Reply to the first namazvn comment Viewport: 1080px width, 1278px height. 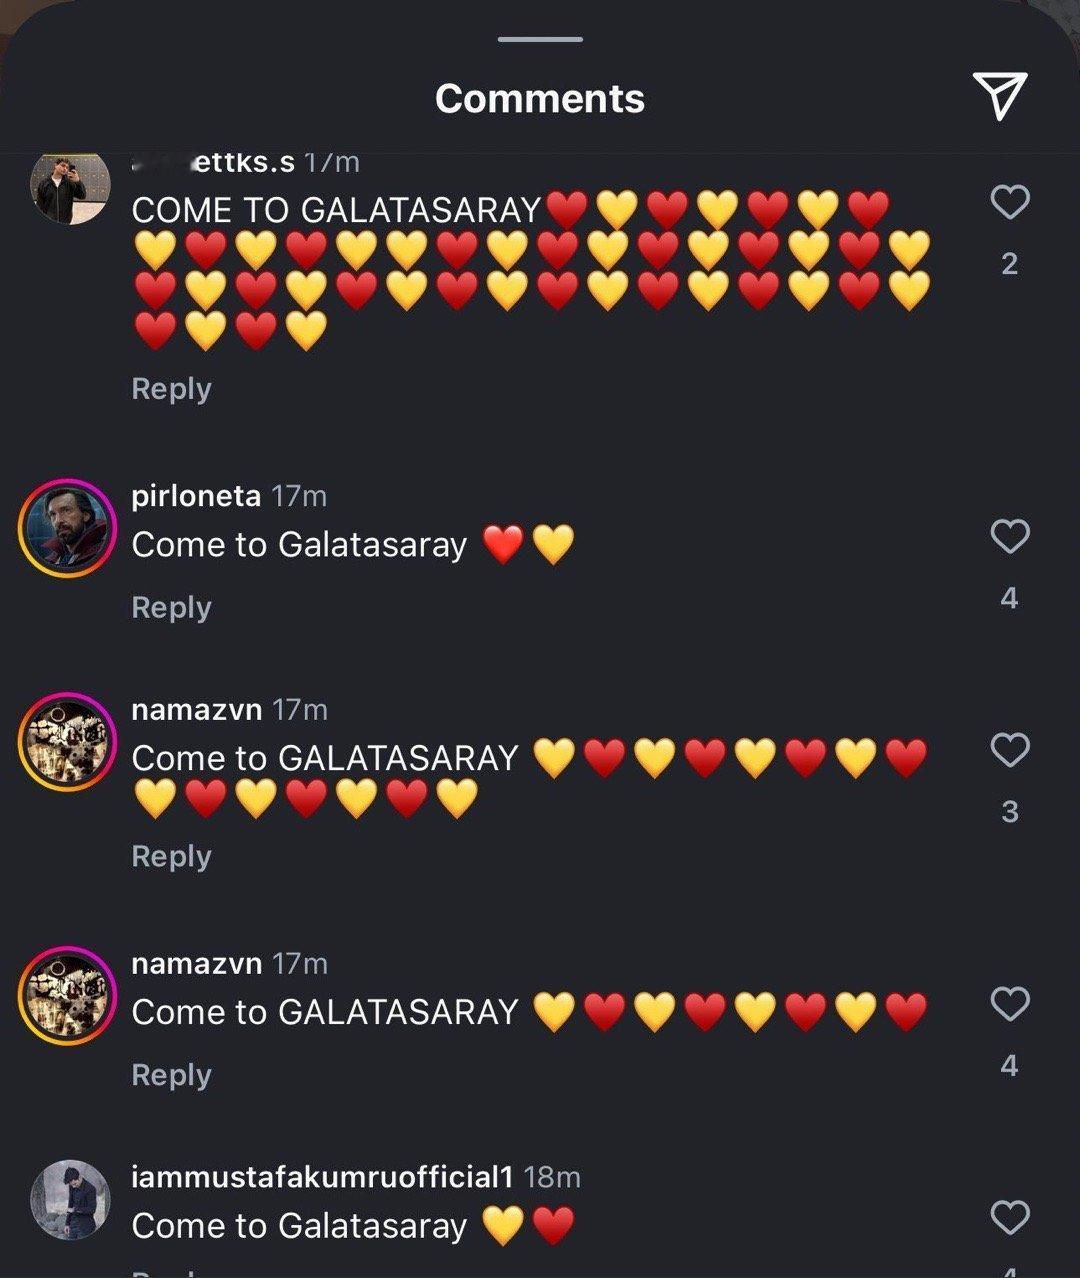point(171,857)
